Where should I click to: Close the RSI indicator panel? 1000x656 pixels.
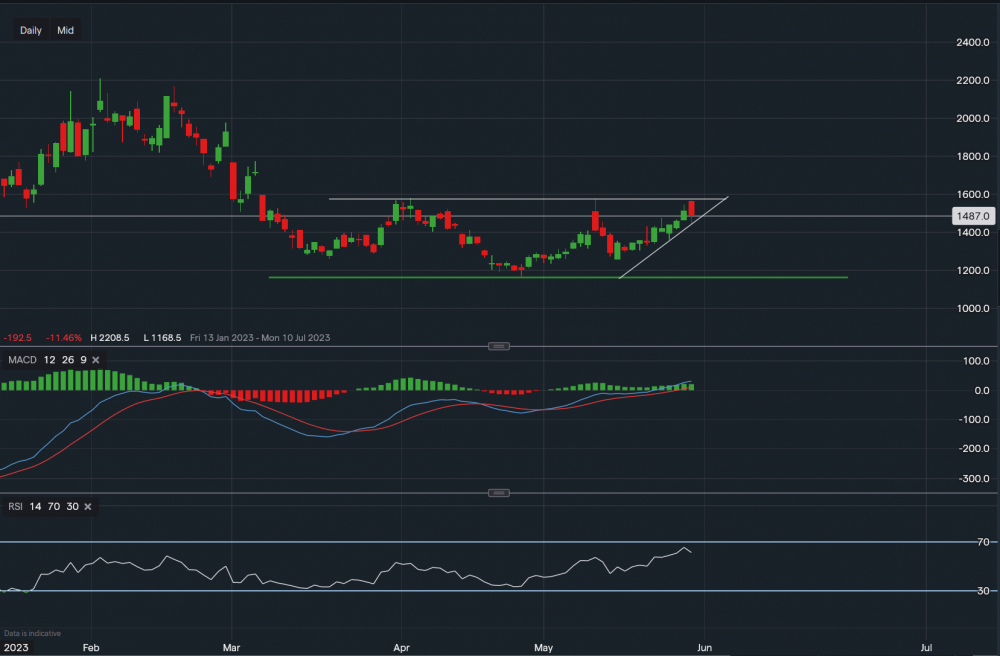coord(87,507)
